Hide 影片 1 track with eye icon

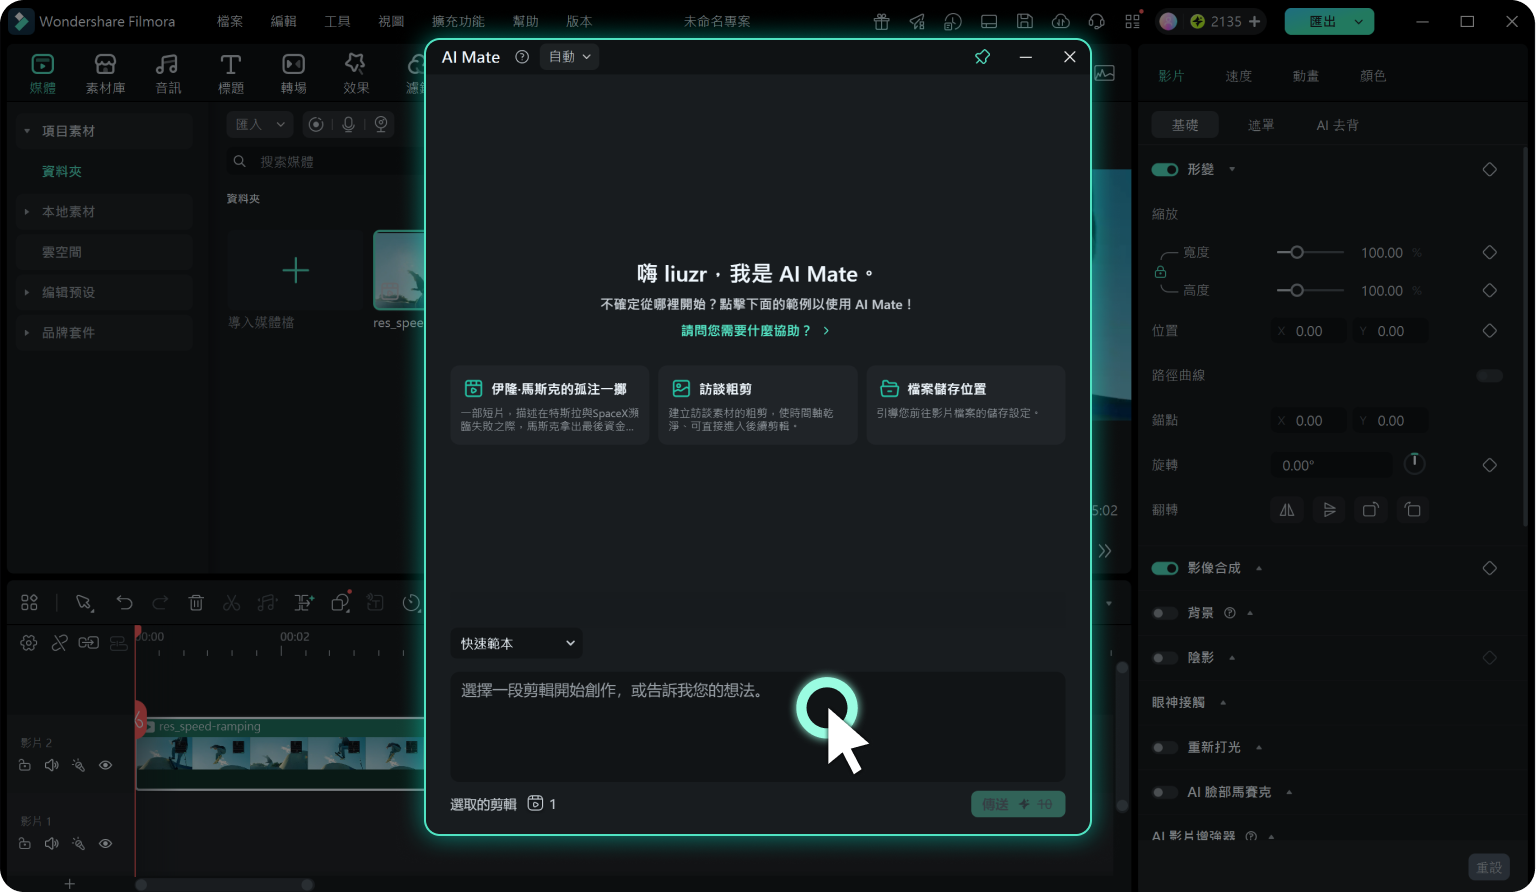(x=105, y=843)
